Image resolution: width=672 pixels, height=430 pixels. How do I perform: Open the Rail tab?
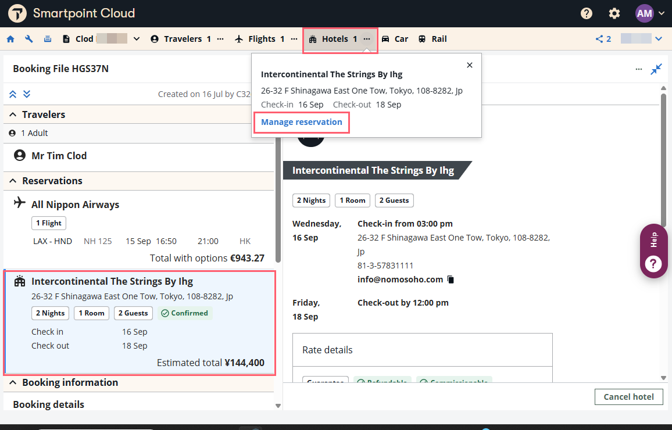(432, 39)
